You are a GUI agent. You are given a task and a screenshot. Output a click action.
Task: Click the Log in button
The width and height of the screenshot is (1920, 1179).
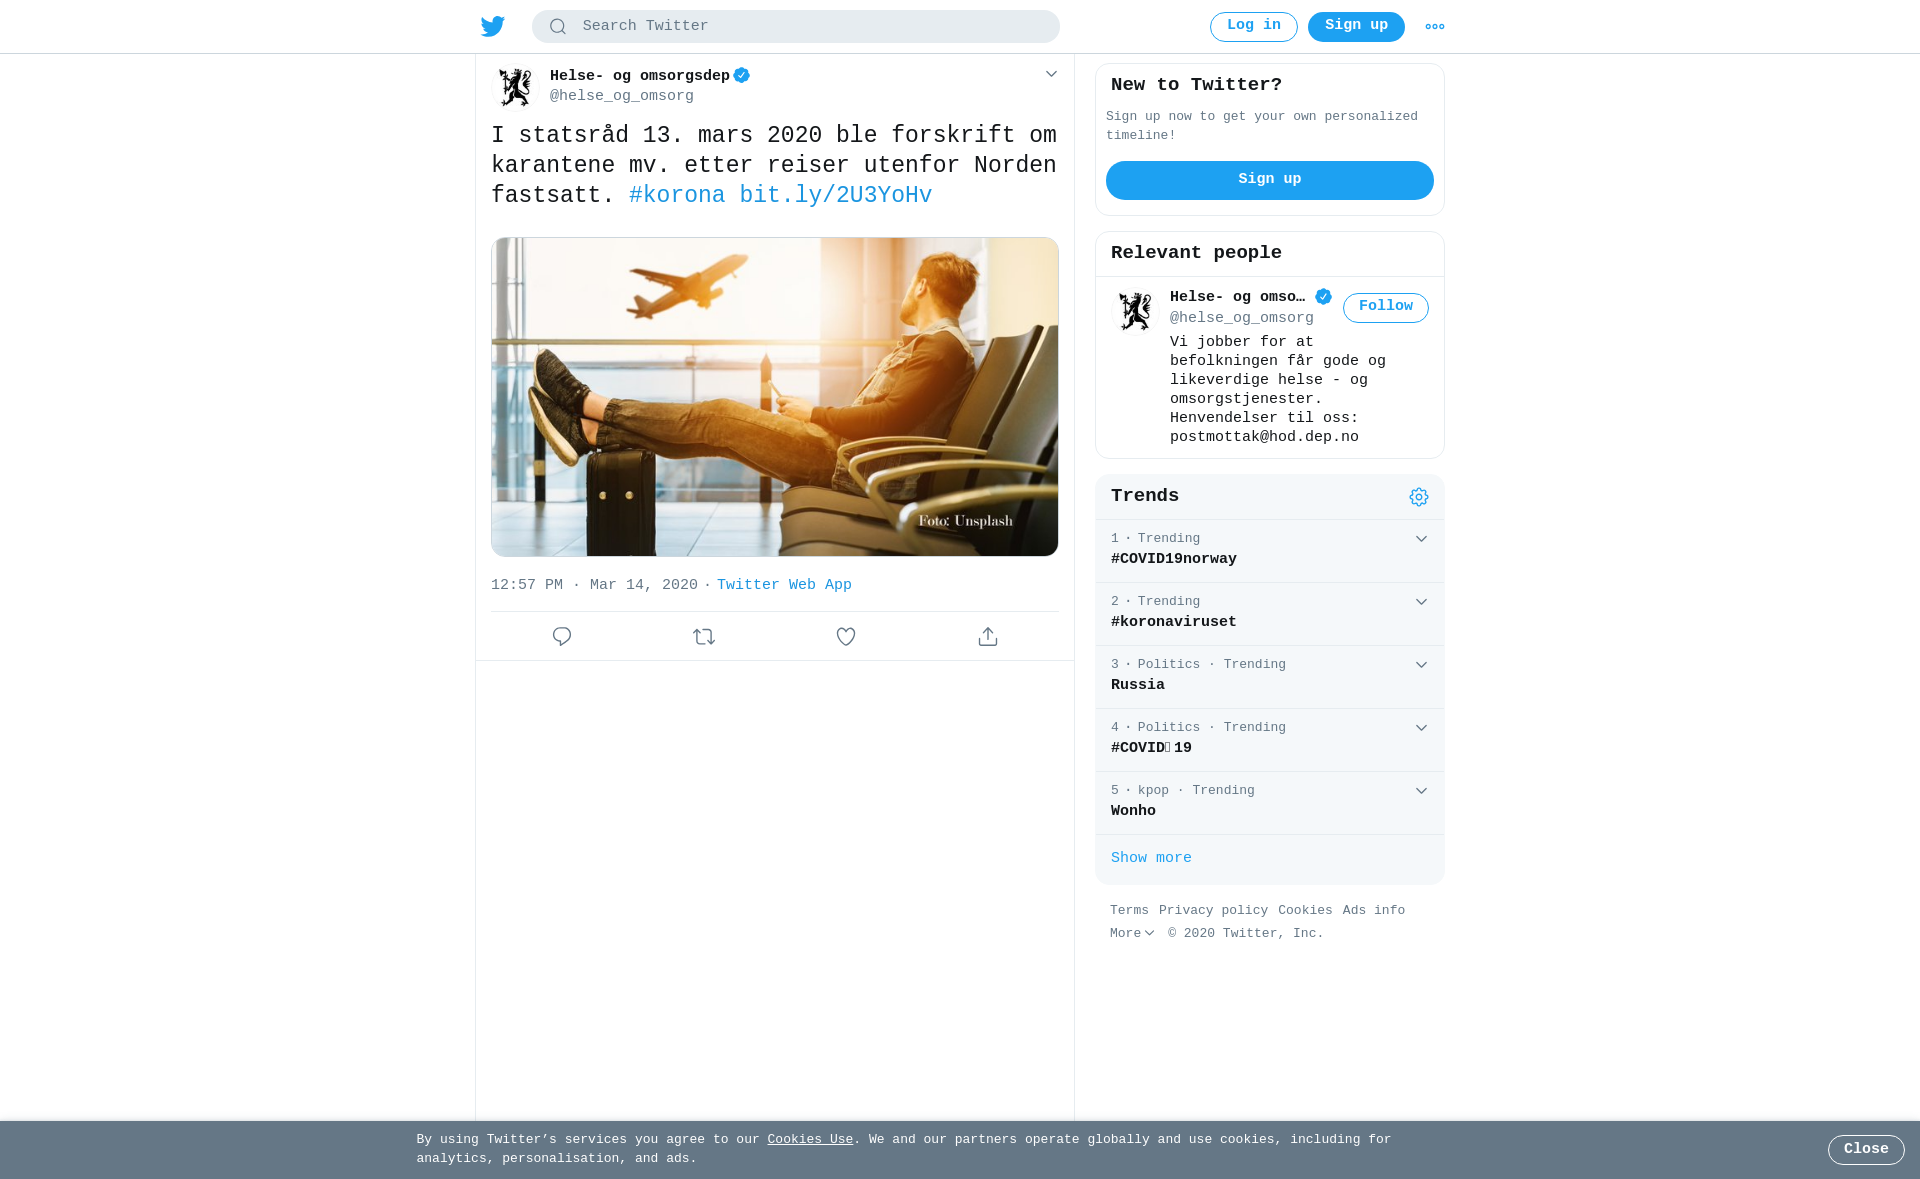[1254, 27]
